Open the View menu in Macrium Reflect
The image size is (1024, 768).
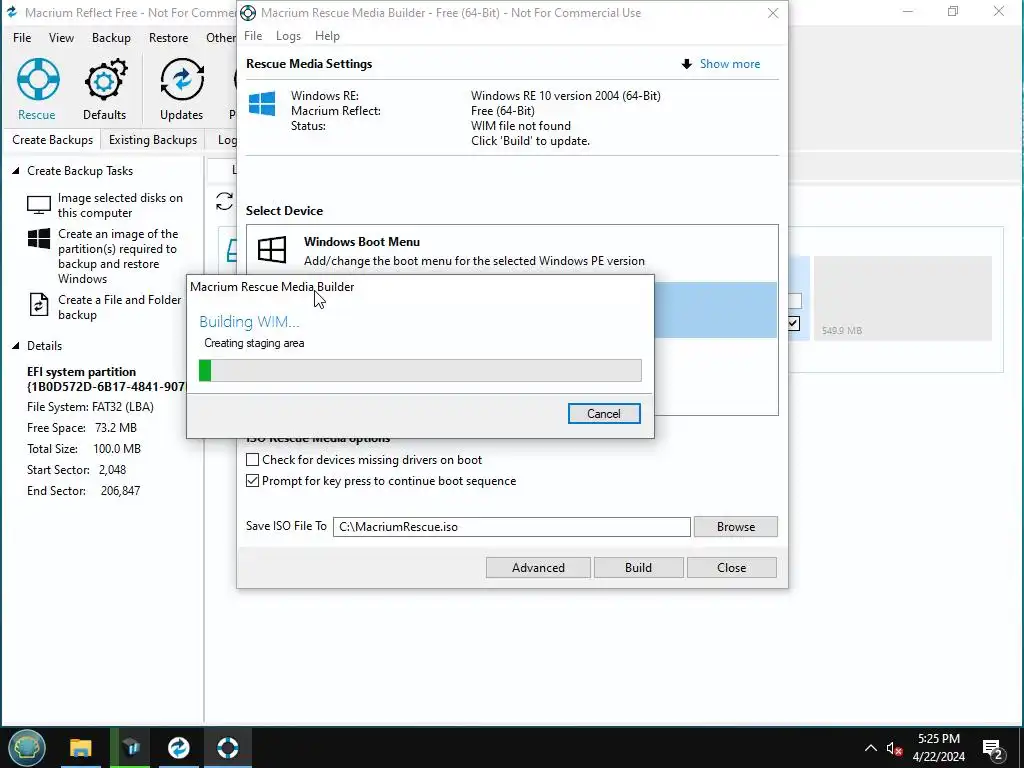[61, 37]
